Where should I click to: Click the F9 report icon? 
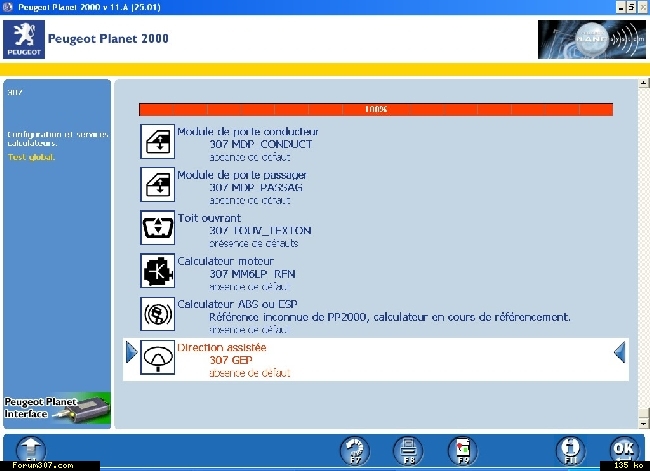point(463,451)
